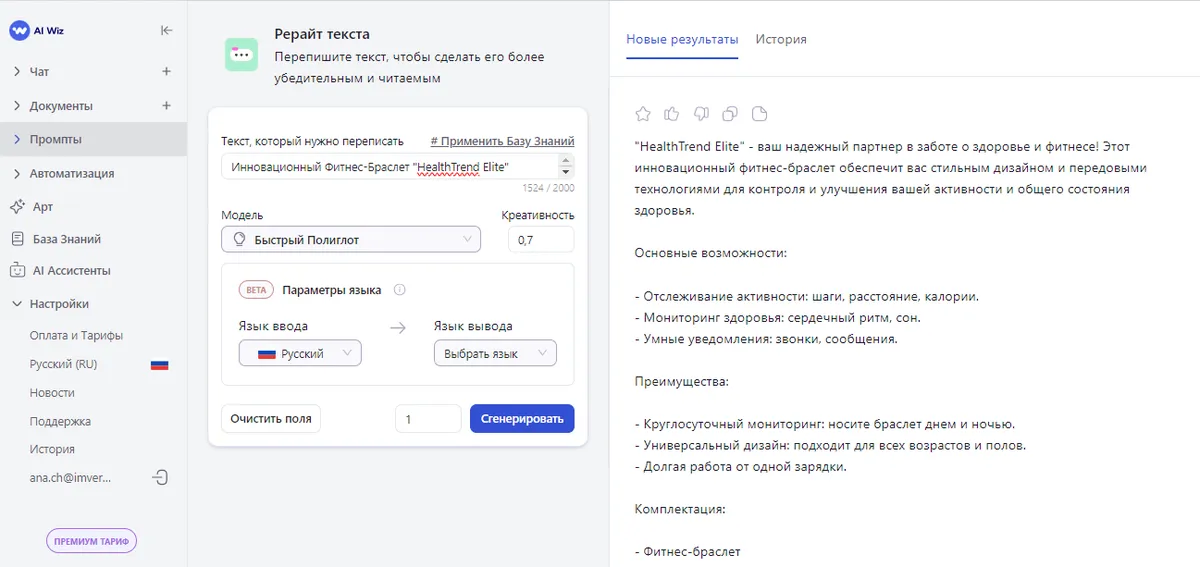Screen dimensions: 1200x567
Task: Click the ПРЕМИУМ ТАРИФ button
Action: click(92, 540)
